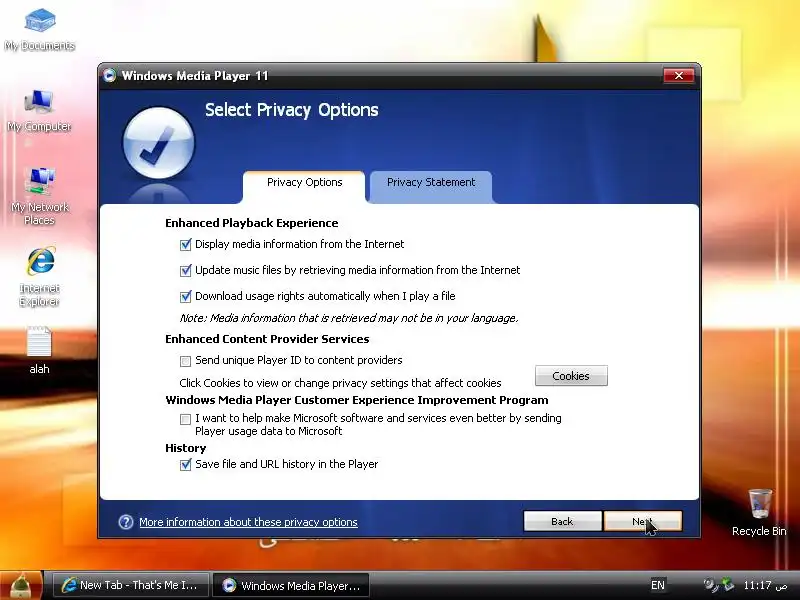Screen dimensions: 800x600
Task: Click the 11:17 clock in the tray
Action: click(765, 585)
